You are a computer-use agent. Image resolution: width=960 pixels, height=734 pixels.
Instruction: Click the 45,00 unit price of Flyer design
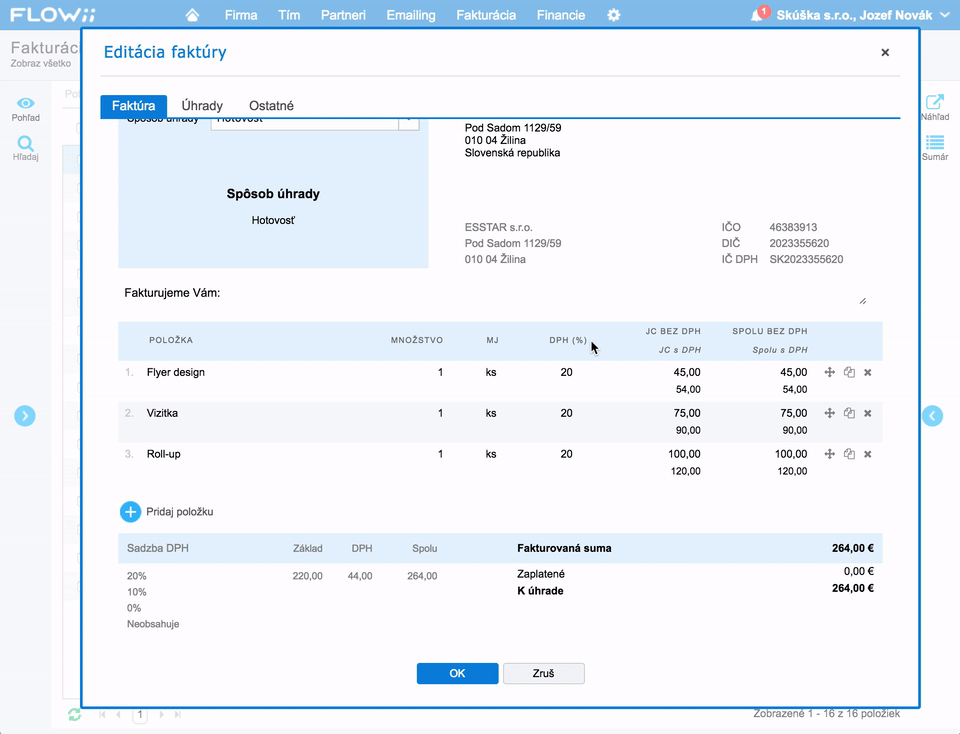(687, 372)
